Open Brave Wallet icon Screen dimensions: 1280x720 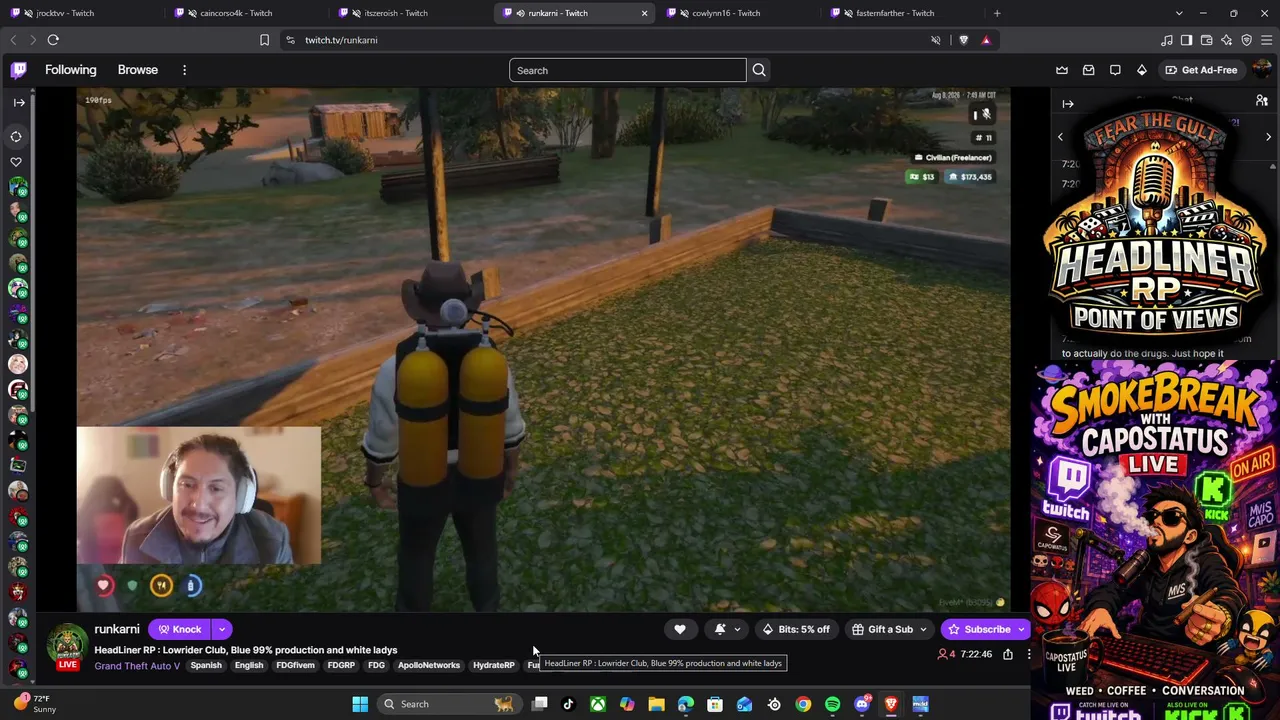[x=1206, y=40]
